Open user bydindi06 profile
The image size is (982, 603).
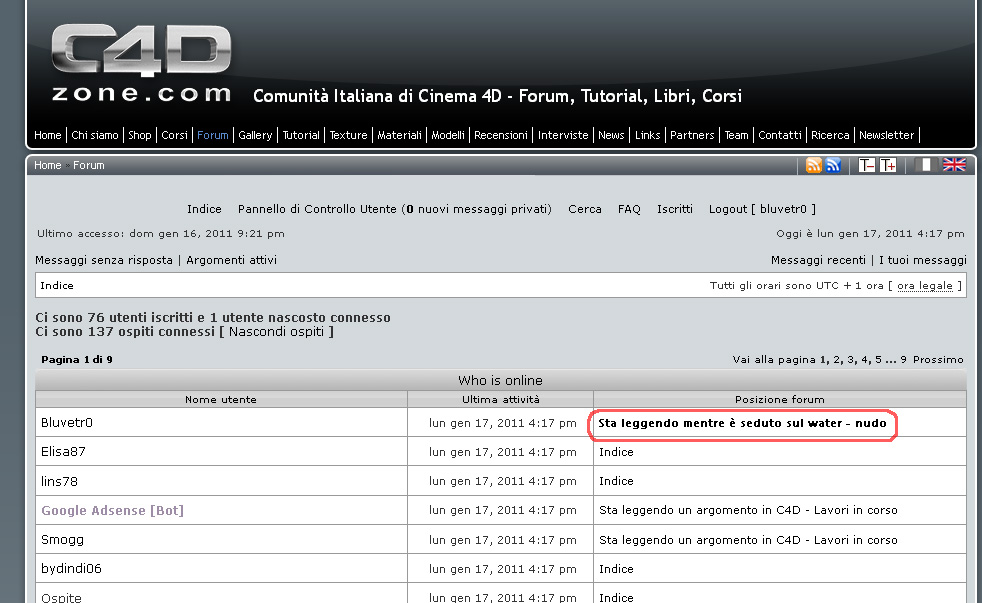point(71,569)
